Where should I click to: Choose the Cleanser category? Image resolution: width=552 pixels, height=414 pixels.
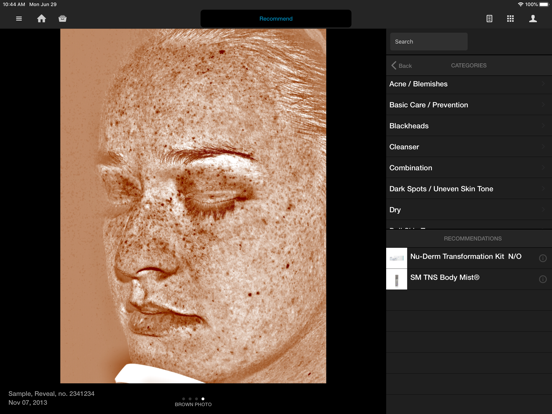[x=469, y=147]
